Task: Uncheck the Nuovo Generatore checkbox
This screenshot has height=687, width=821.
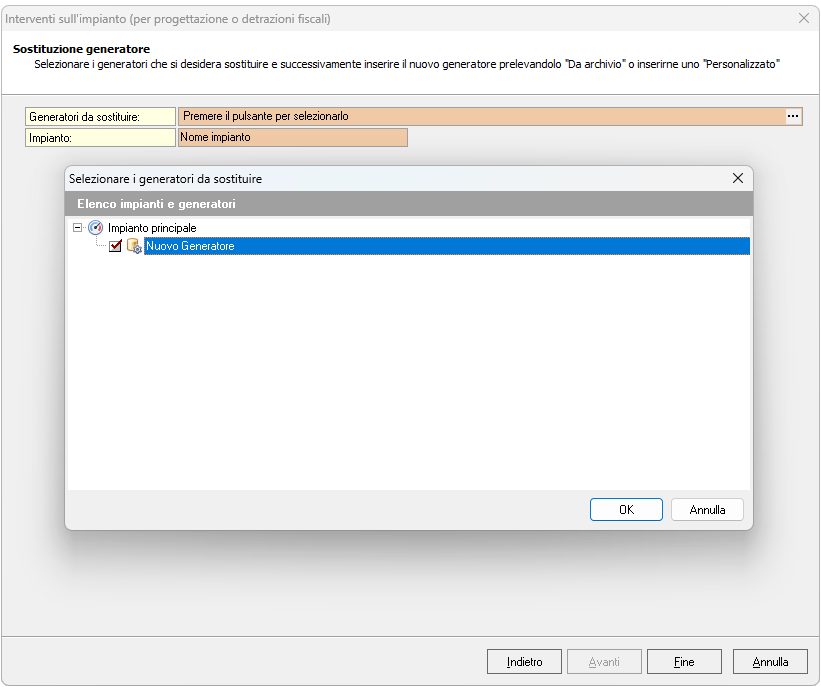Action: [115, 246]
